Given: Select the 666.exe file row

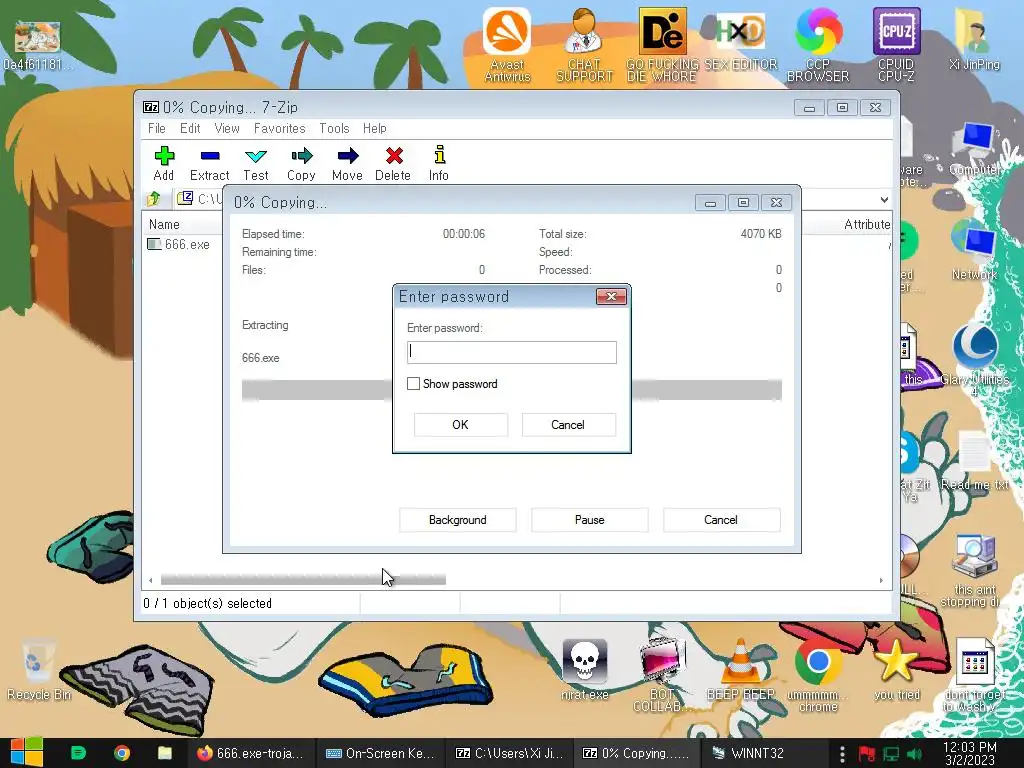Looking at the screenshot, I should (178, 244).
